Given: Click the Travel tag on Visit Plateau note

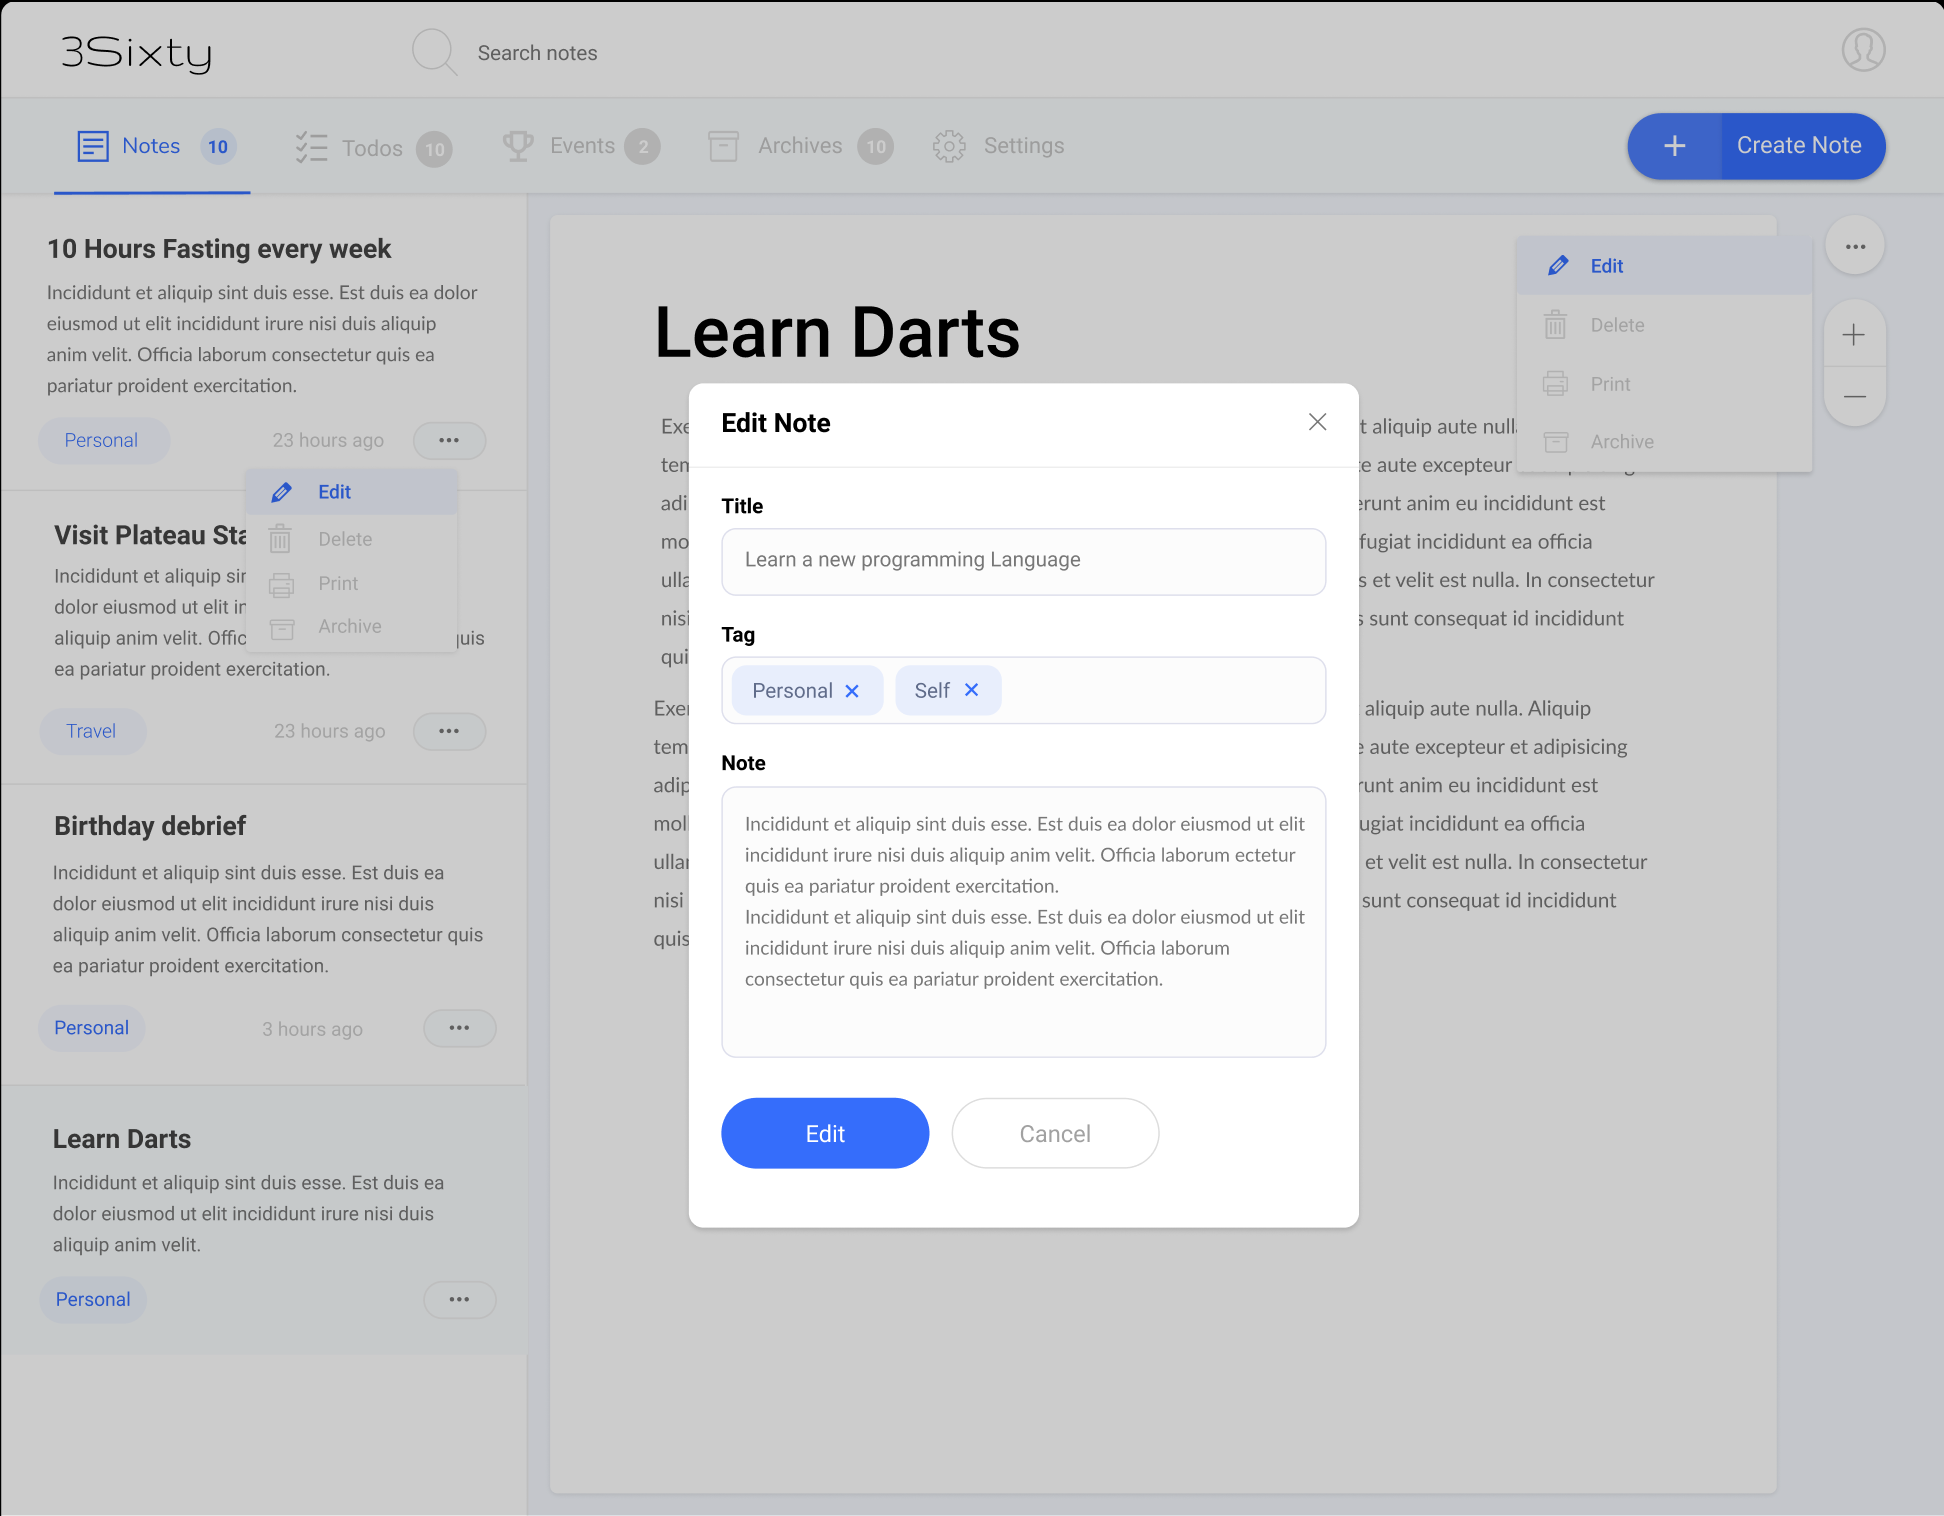Looking at the screenshot, I should (x=91, y=731).
